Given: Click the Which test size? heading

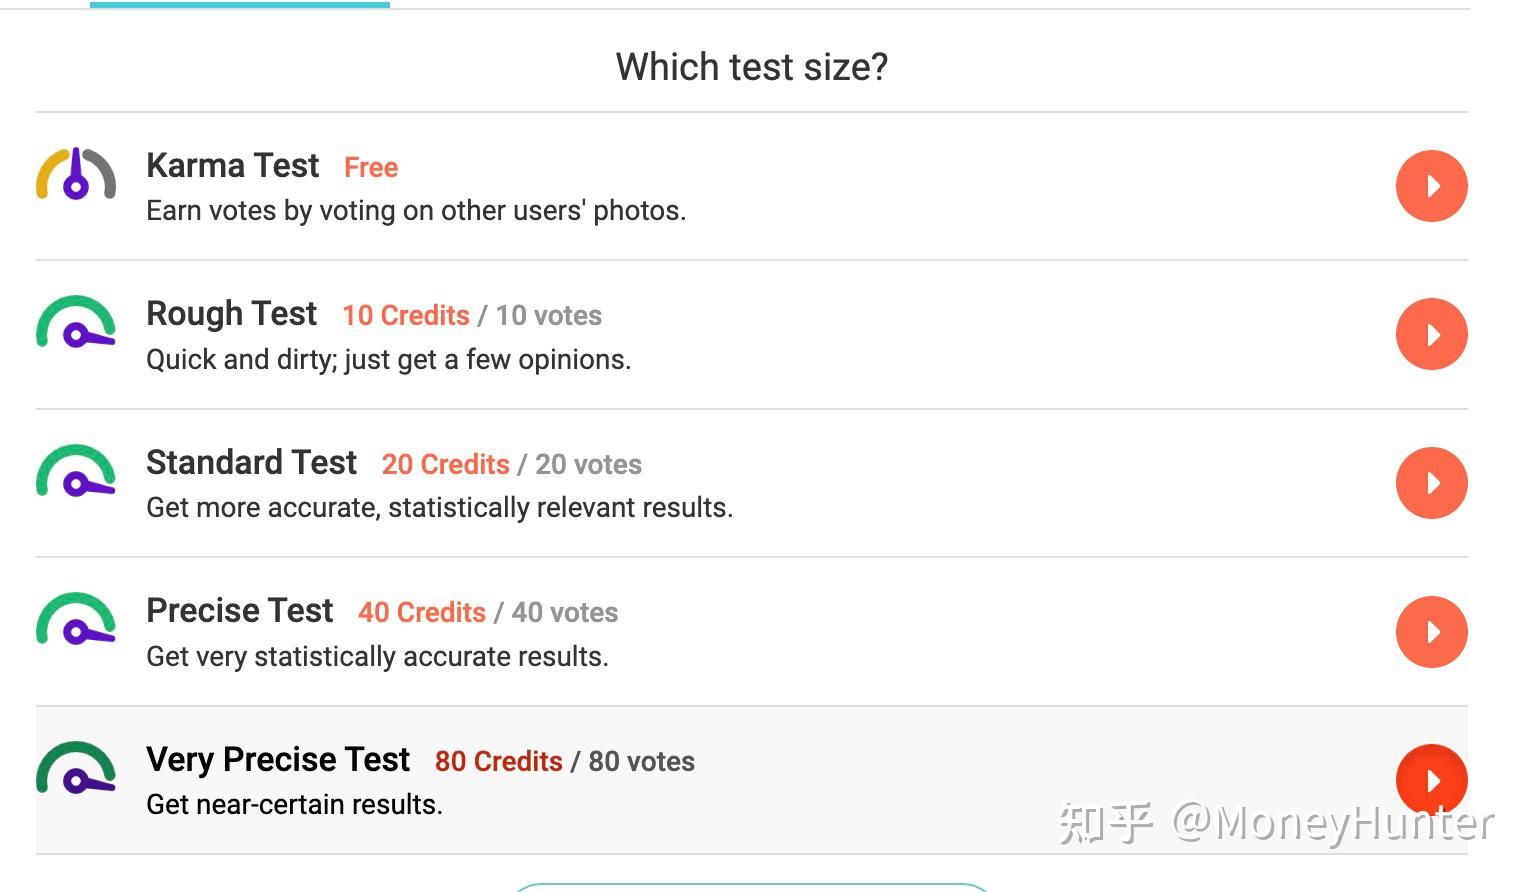Looking at the screenshot, I should point(751,67).
